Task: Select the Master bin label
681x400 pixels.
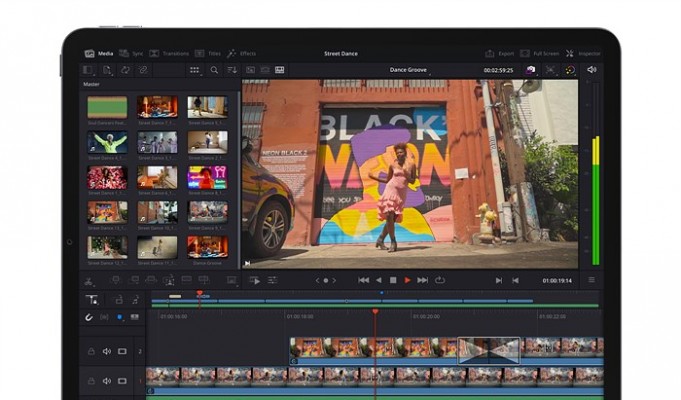Action: point(91,84)
